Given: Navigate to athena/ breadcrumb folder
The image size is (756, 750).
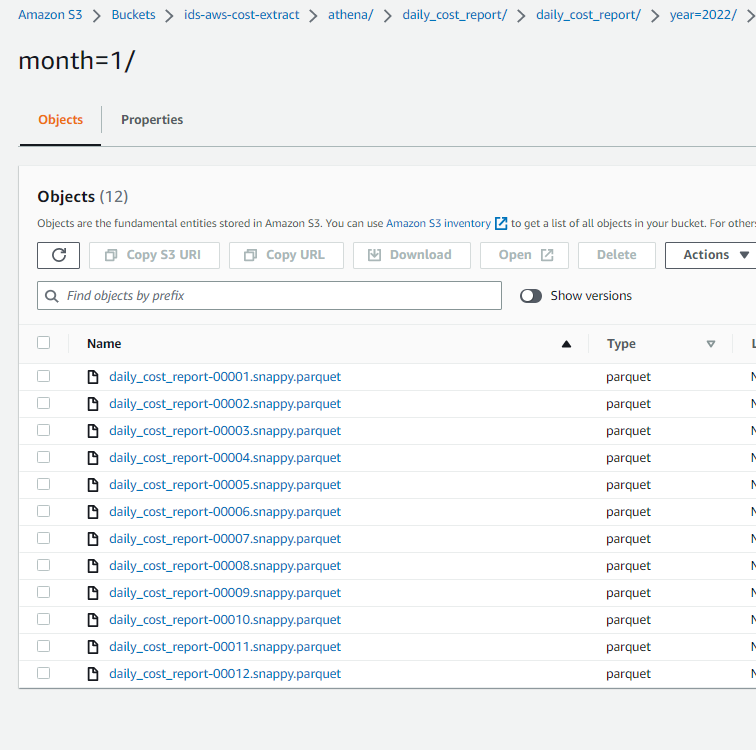Looking at the screenshot, I should point(351,15).
